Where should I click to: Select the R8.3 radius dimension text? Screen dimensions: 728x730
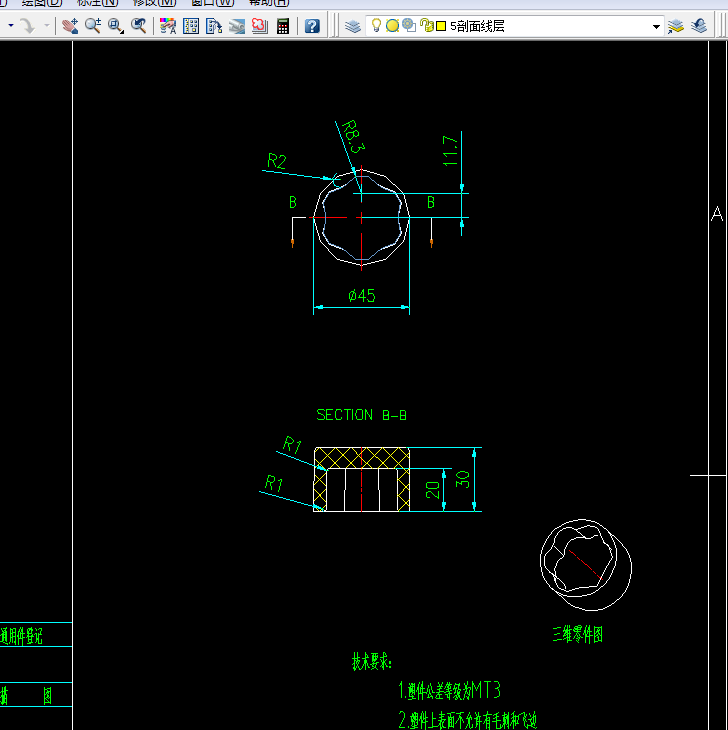[353, 136]
